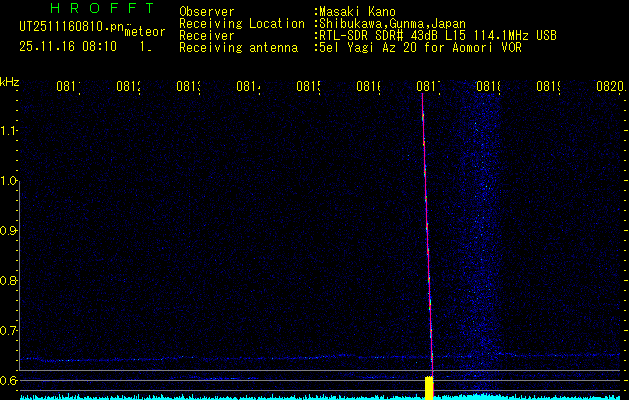The height and width of the screenshot is (400, 629).
Task: Click the Receiving Location field label
Action: point(242,23)
